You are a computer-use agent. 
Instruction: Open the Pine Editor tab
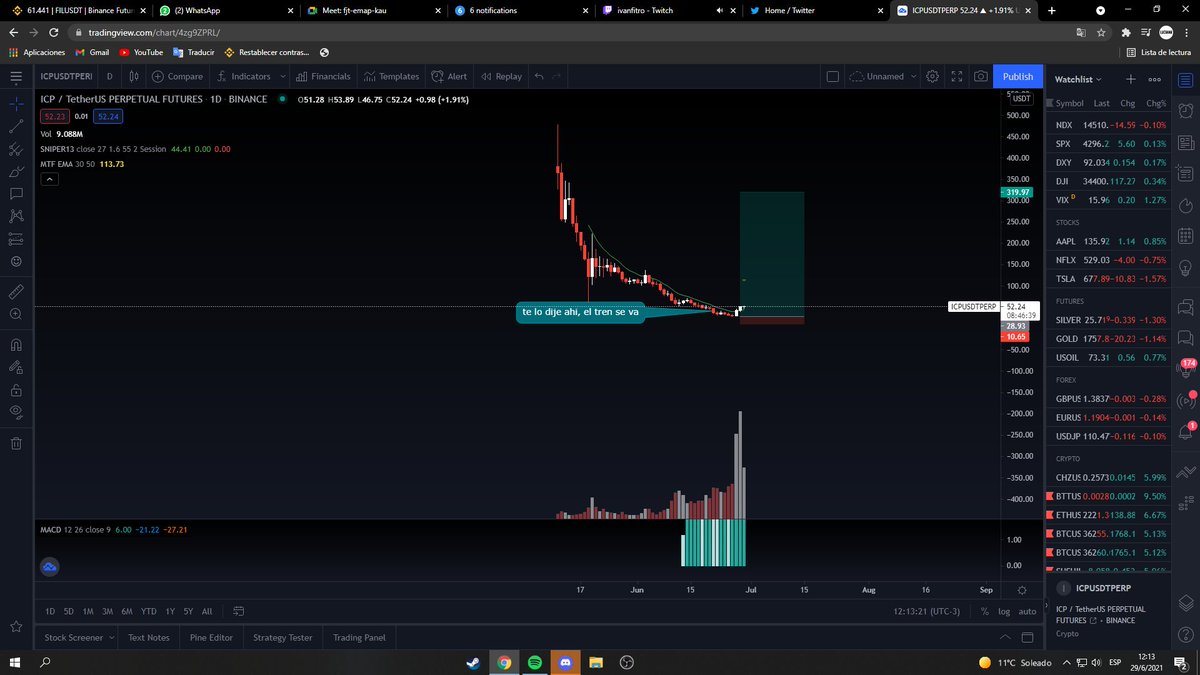[x=212, y=637]
